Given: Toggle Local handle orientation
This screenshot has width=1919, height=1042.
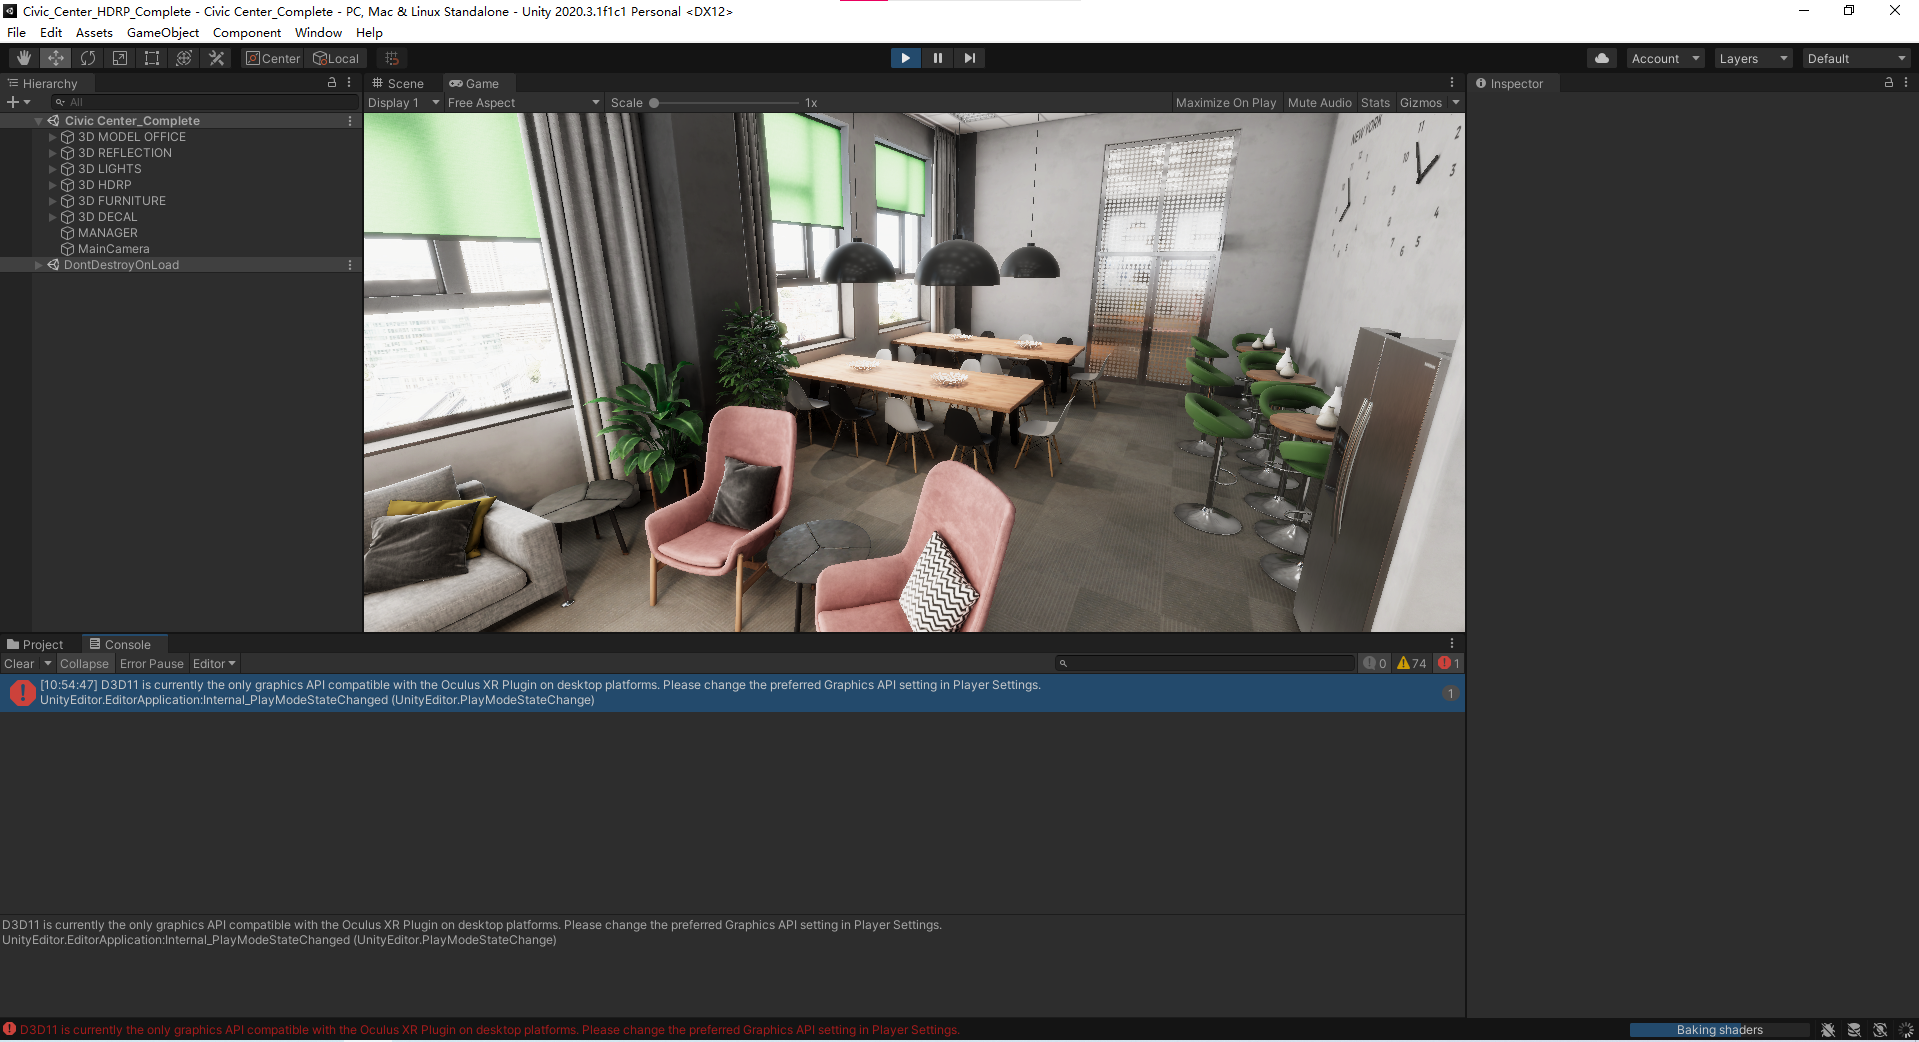Looking at the screenshot, I should pos(336,57).
